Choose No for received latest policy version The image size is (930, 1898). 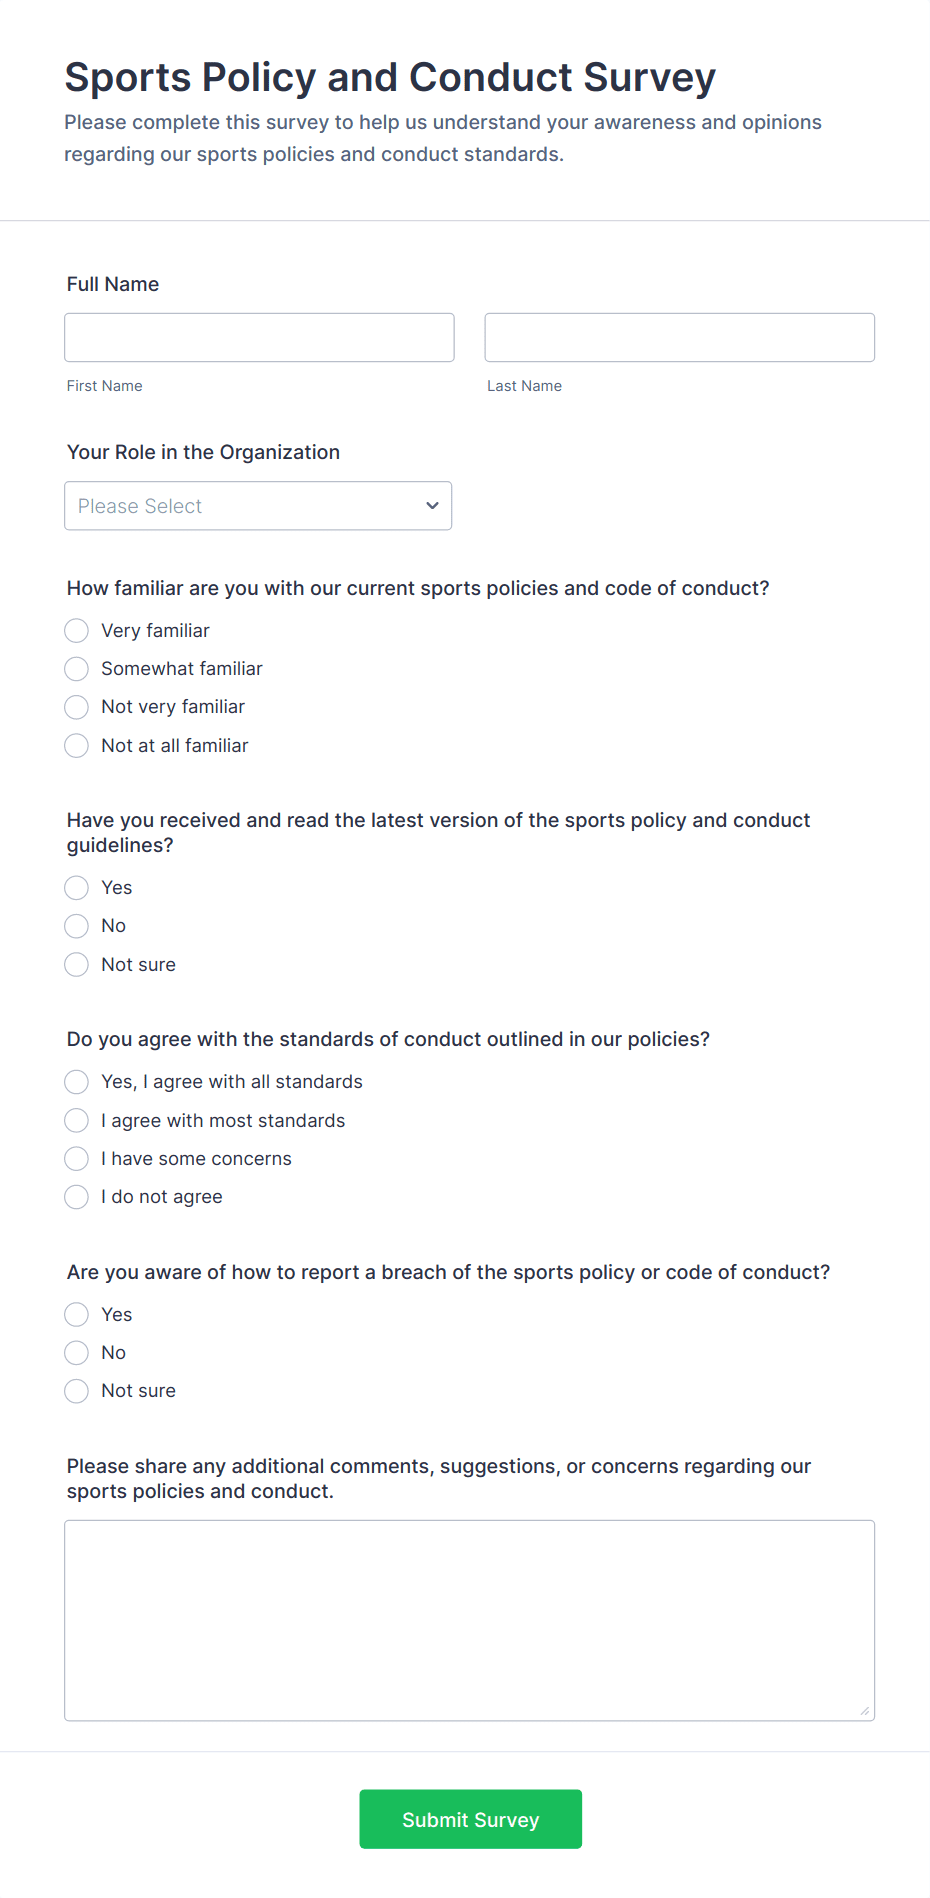pyautogui.click(x=77, y=926)
